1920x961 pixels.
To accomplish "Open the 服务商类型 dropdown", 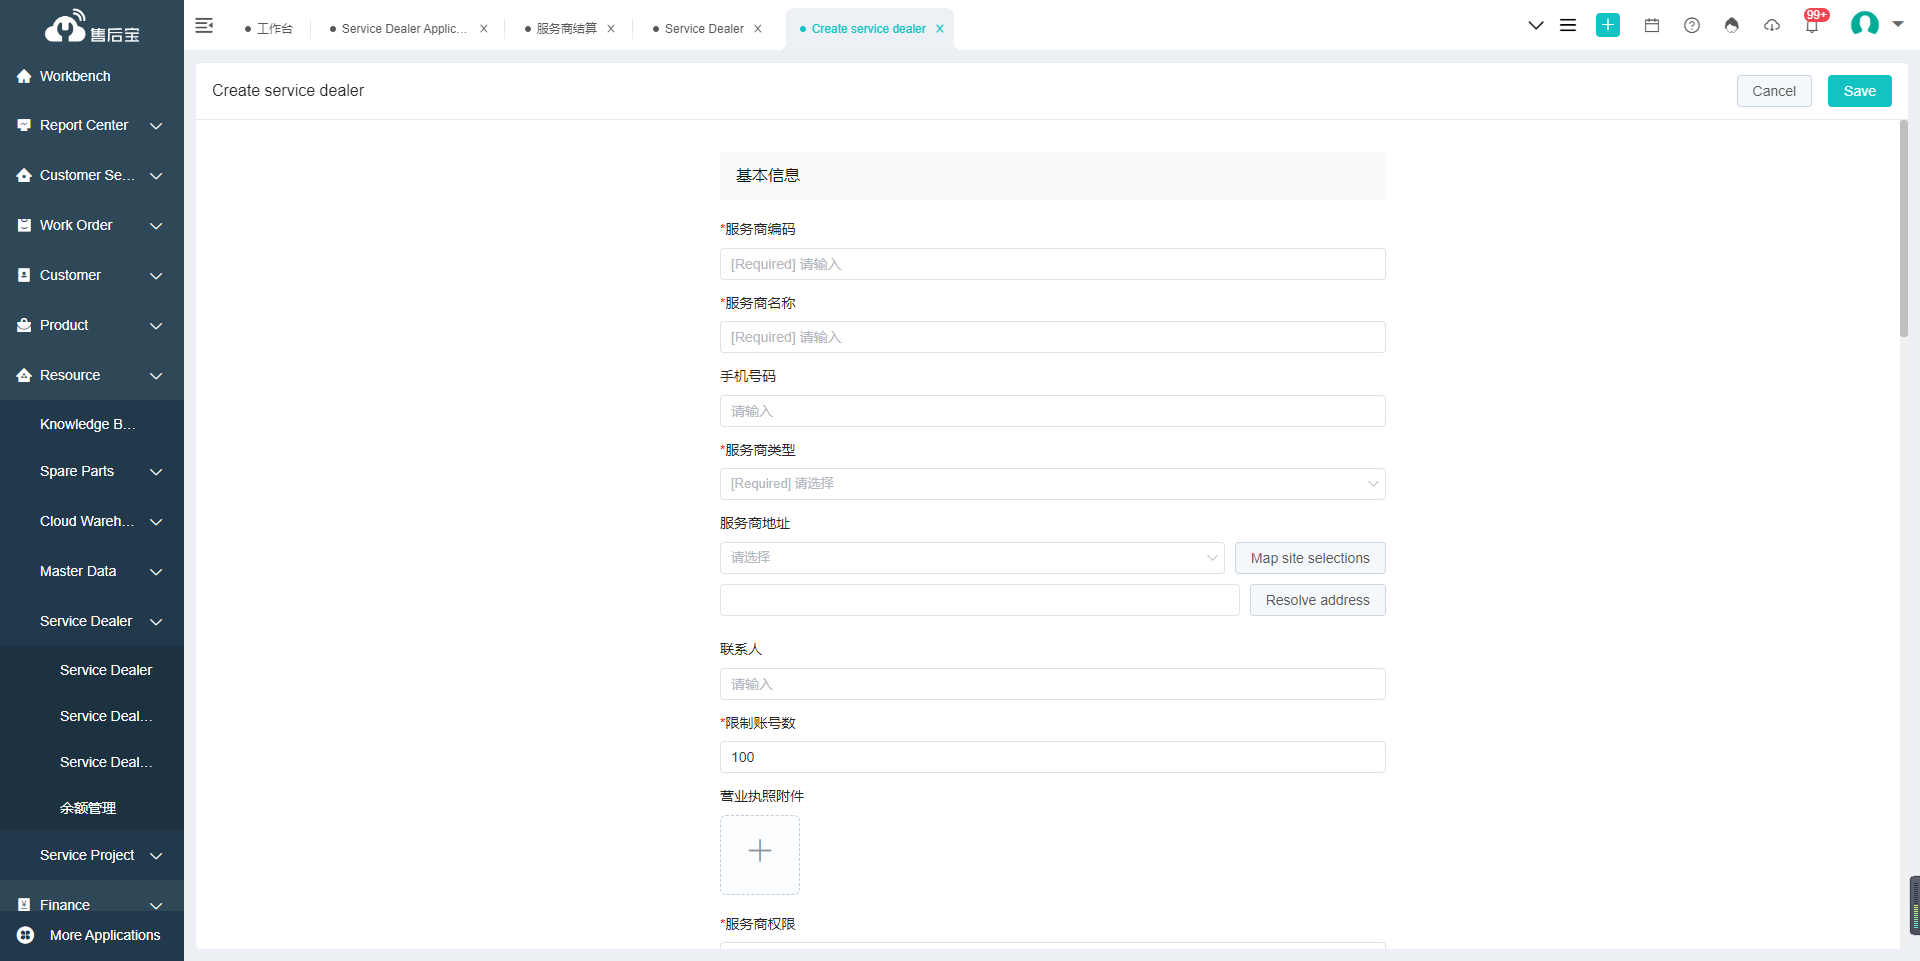I will (x=1053, y=484).
